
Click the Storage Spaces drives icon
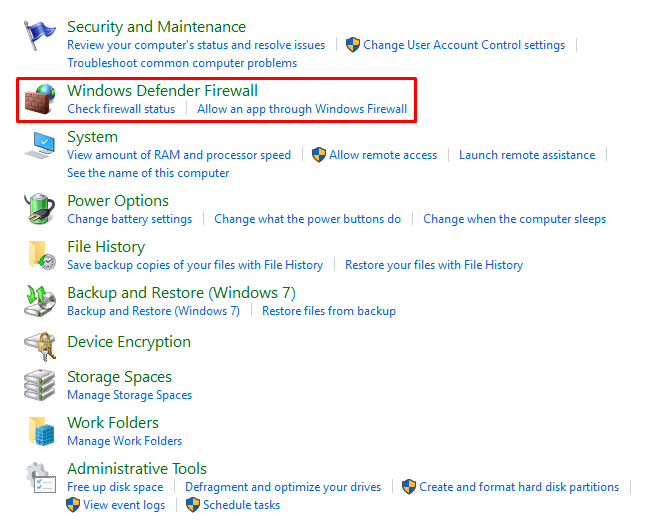[x=39, y=385]
